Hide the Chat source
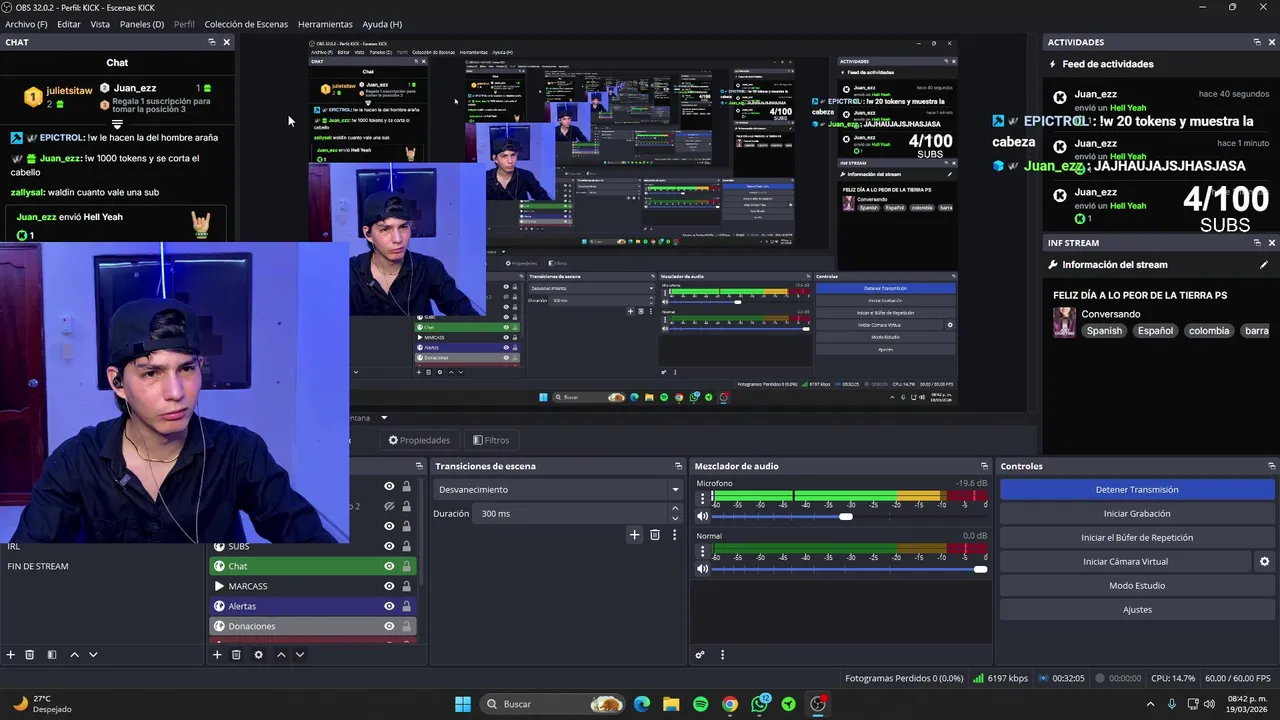 pos(389,566)
